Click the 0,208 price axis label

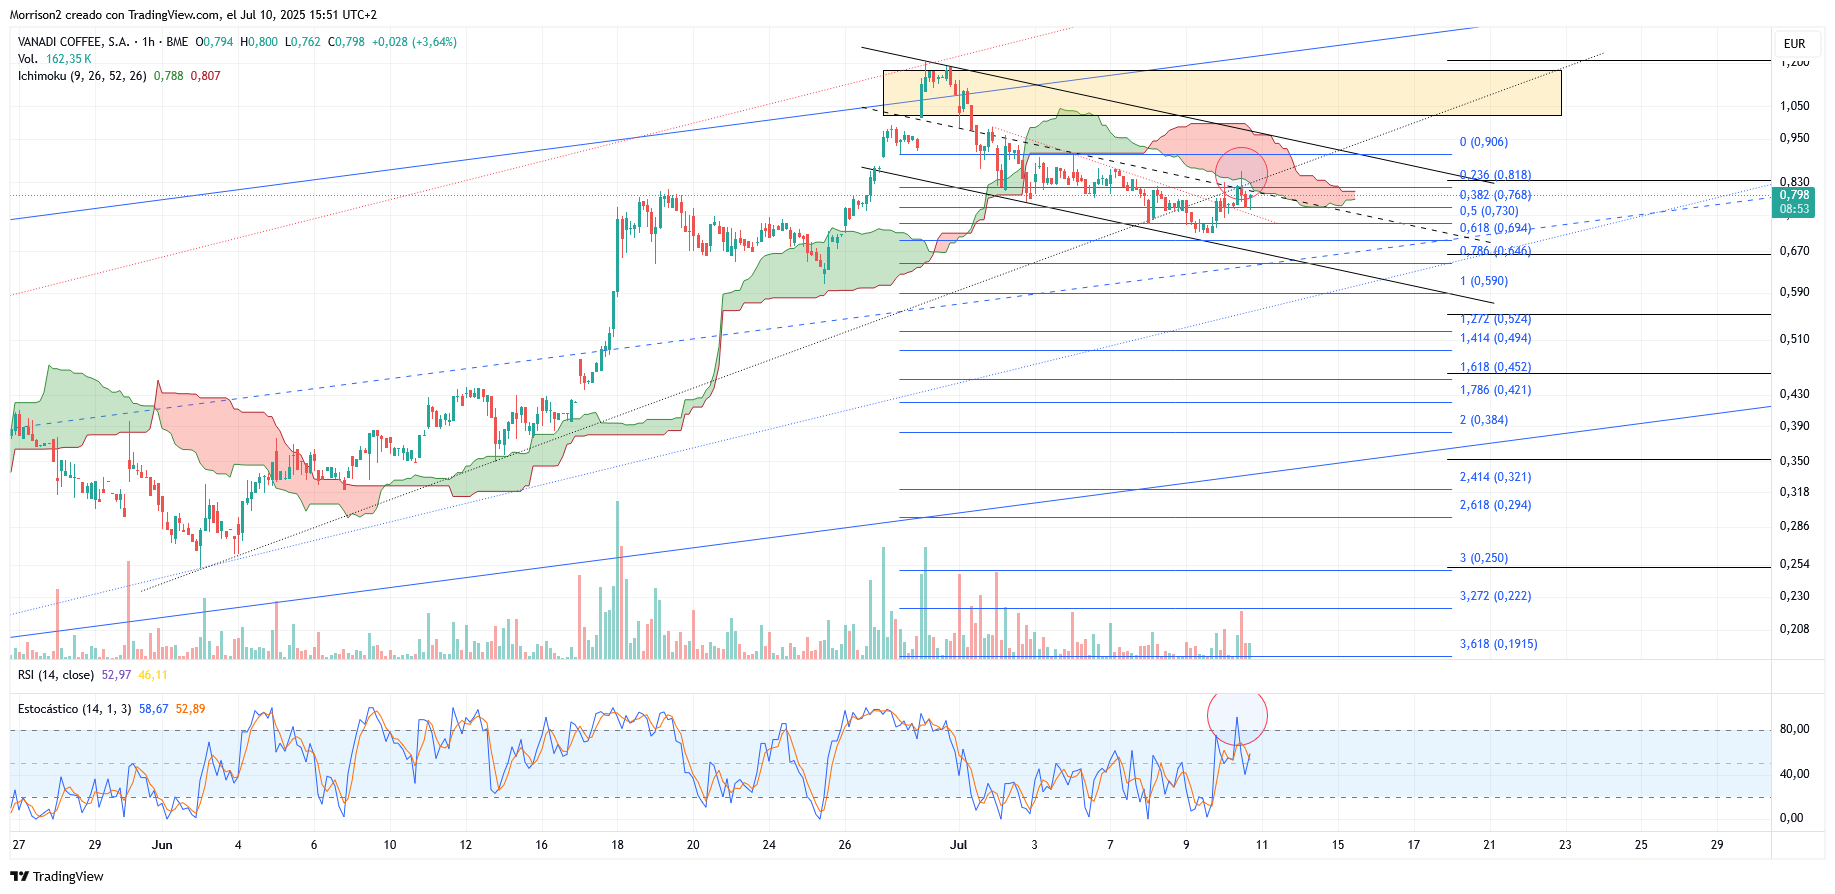1794,629
